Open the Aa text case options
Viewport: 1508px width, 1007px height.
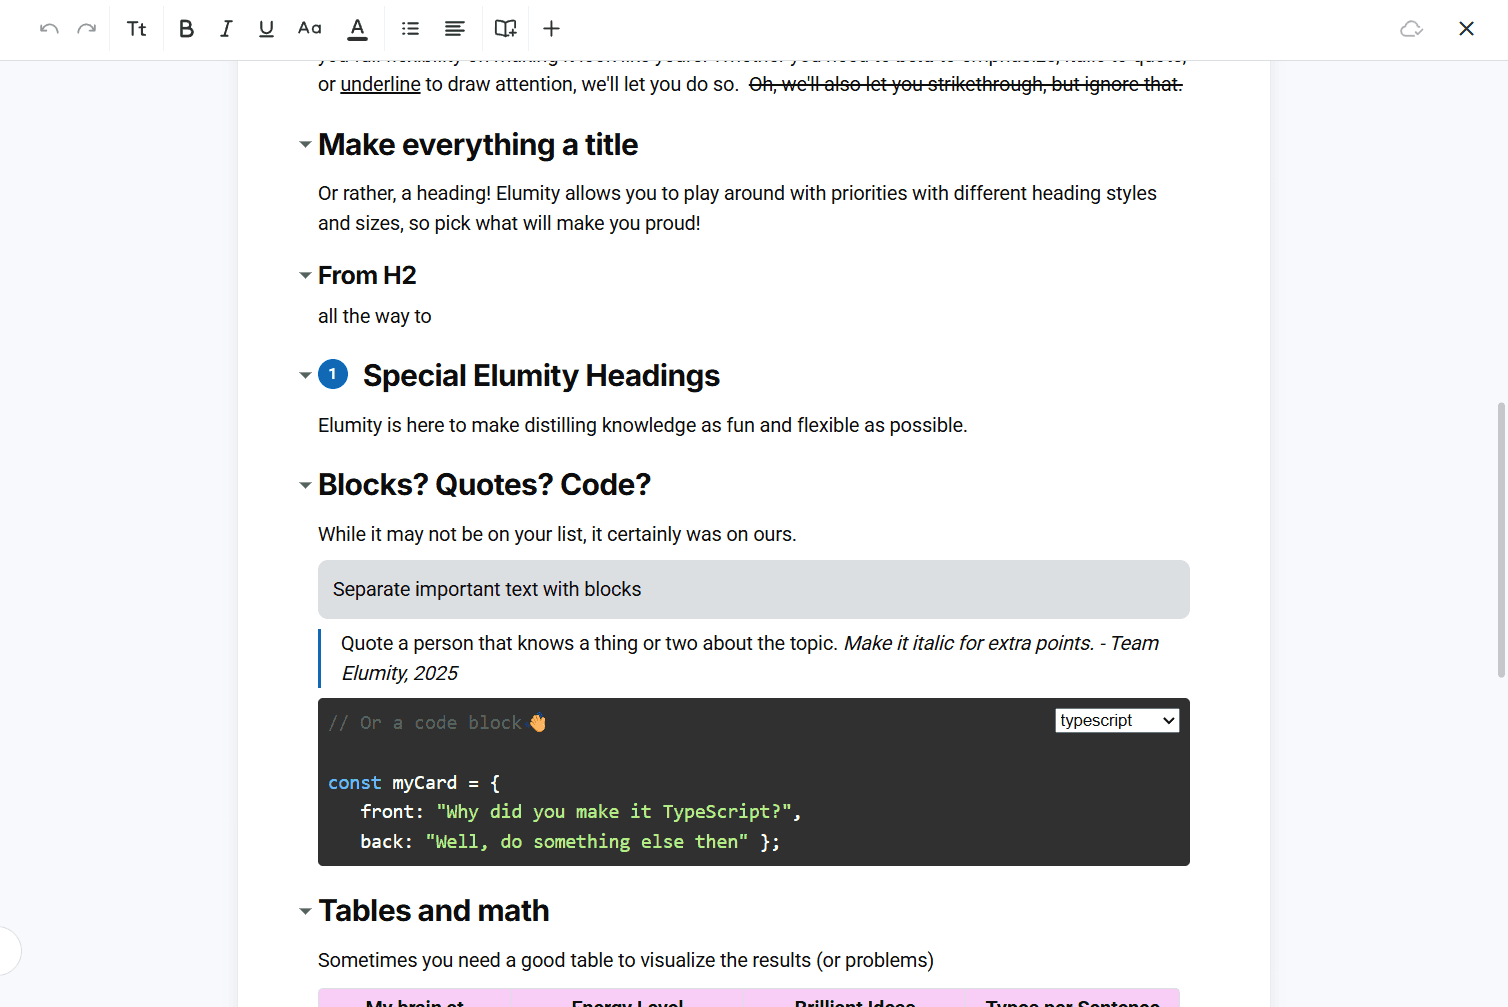(x=310, y=29)
